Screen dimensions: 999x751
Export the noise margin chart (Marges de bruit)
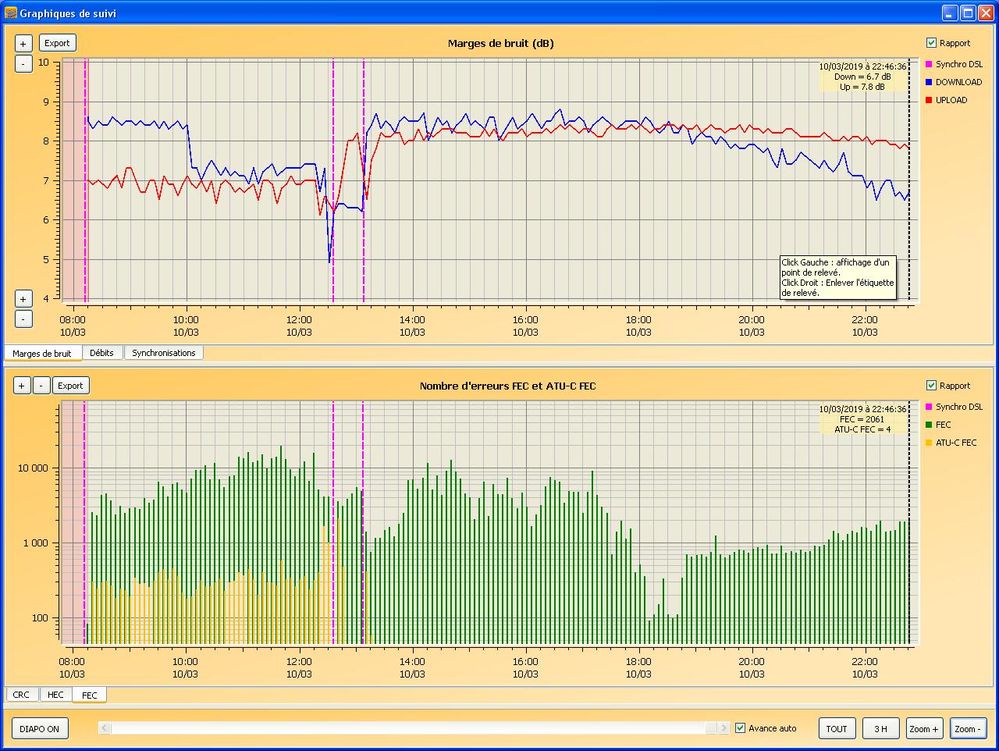point(57,43)
